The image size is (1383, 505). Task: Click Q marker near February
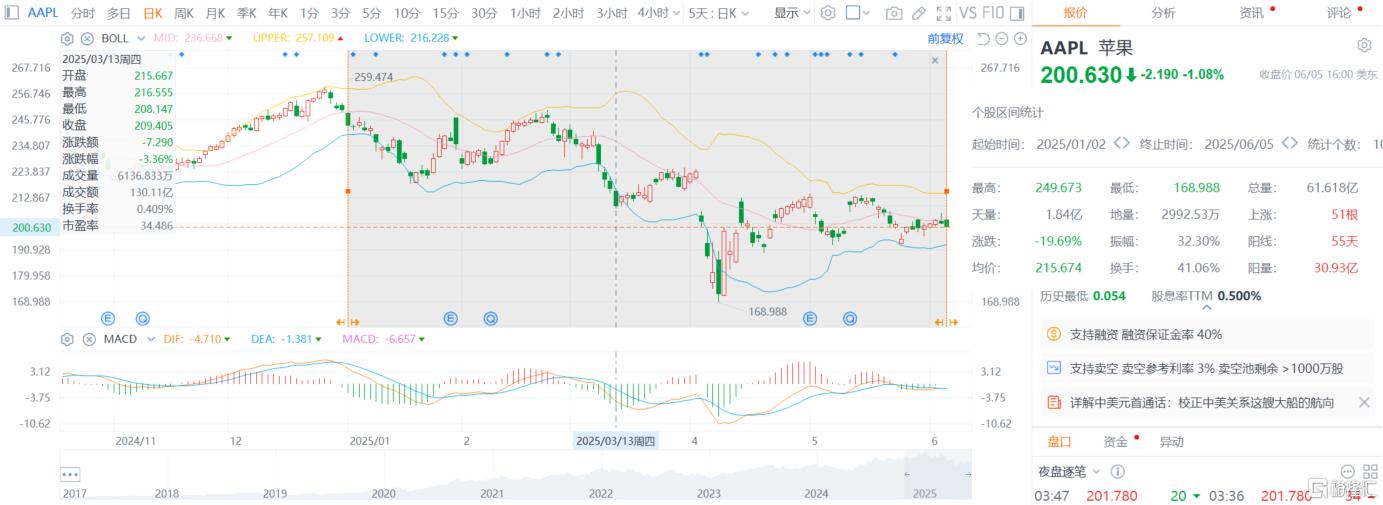[x=490, y=318]
